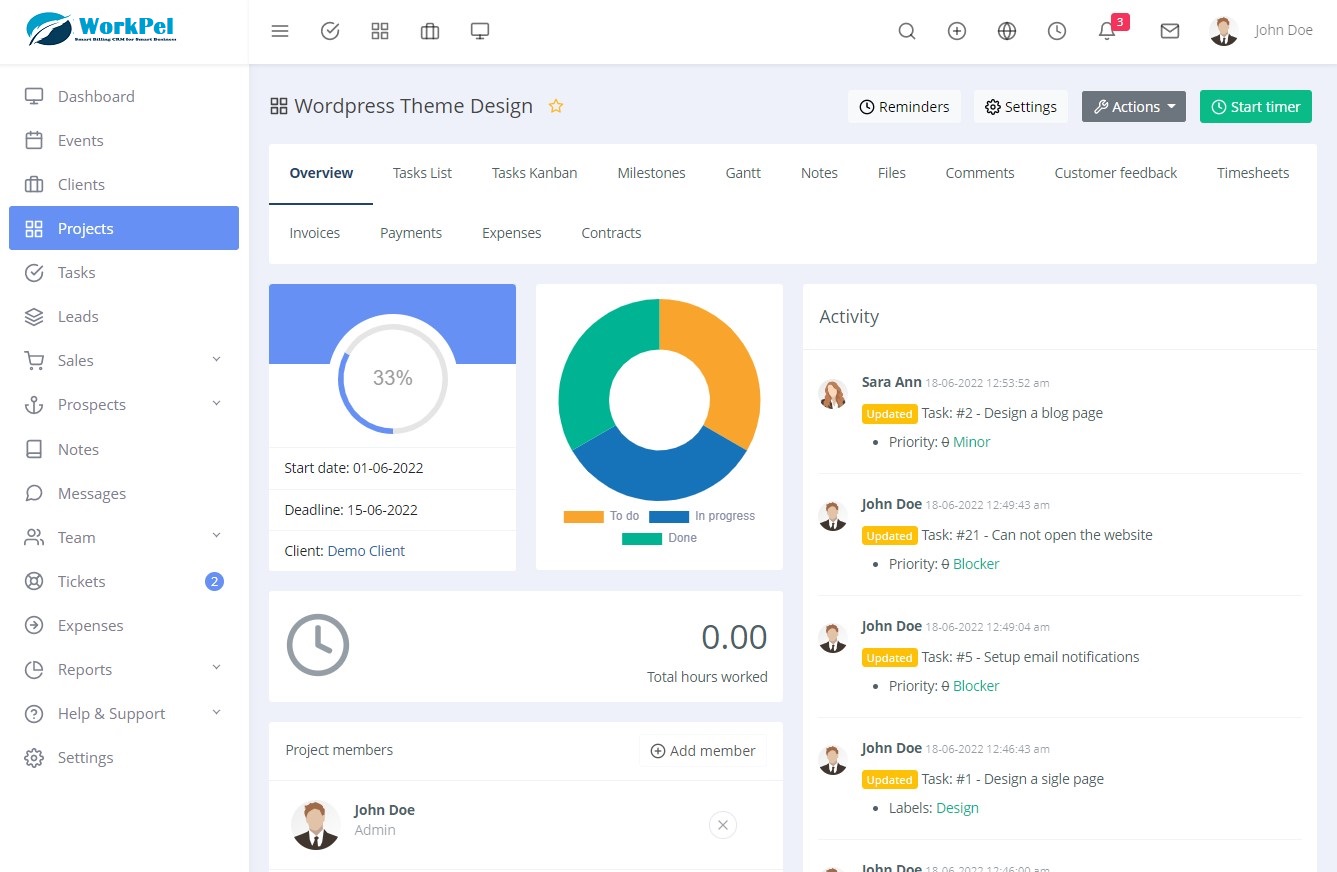Open the Gantt tab
Screen dimensions: 1337x872
743,173
